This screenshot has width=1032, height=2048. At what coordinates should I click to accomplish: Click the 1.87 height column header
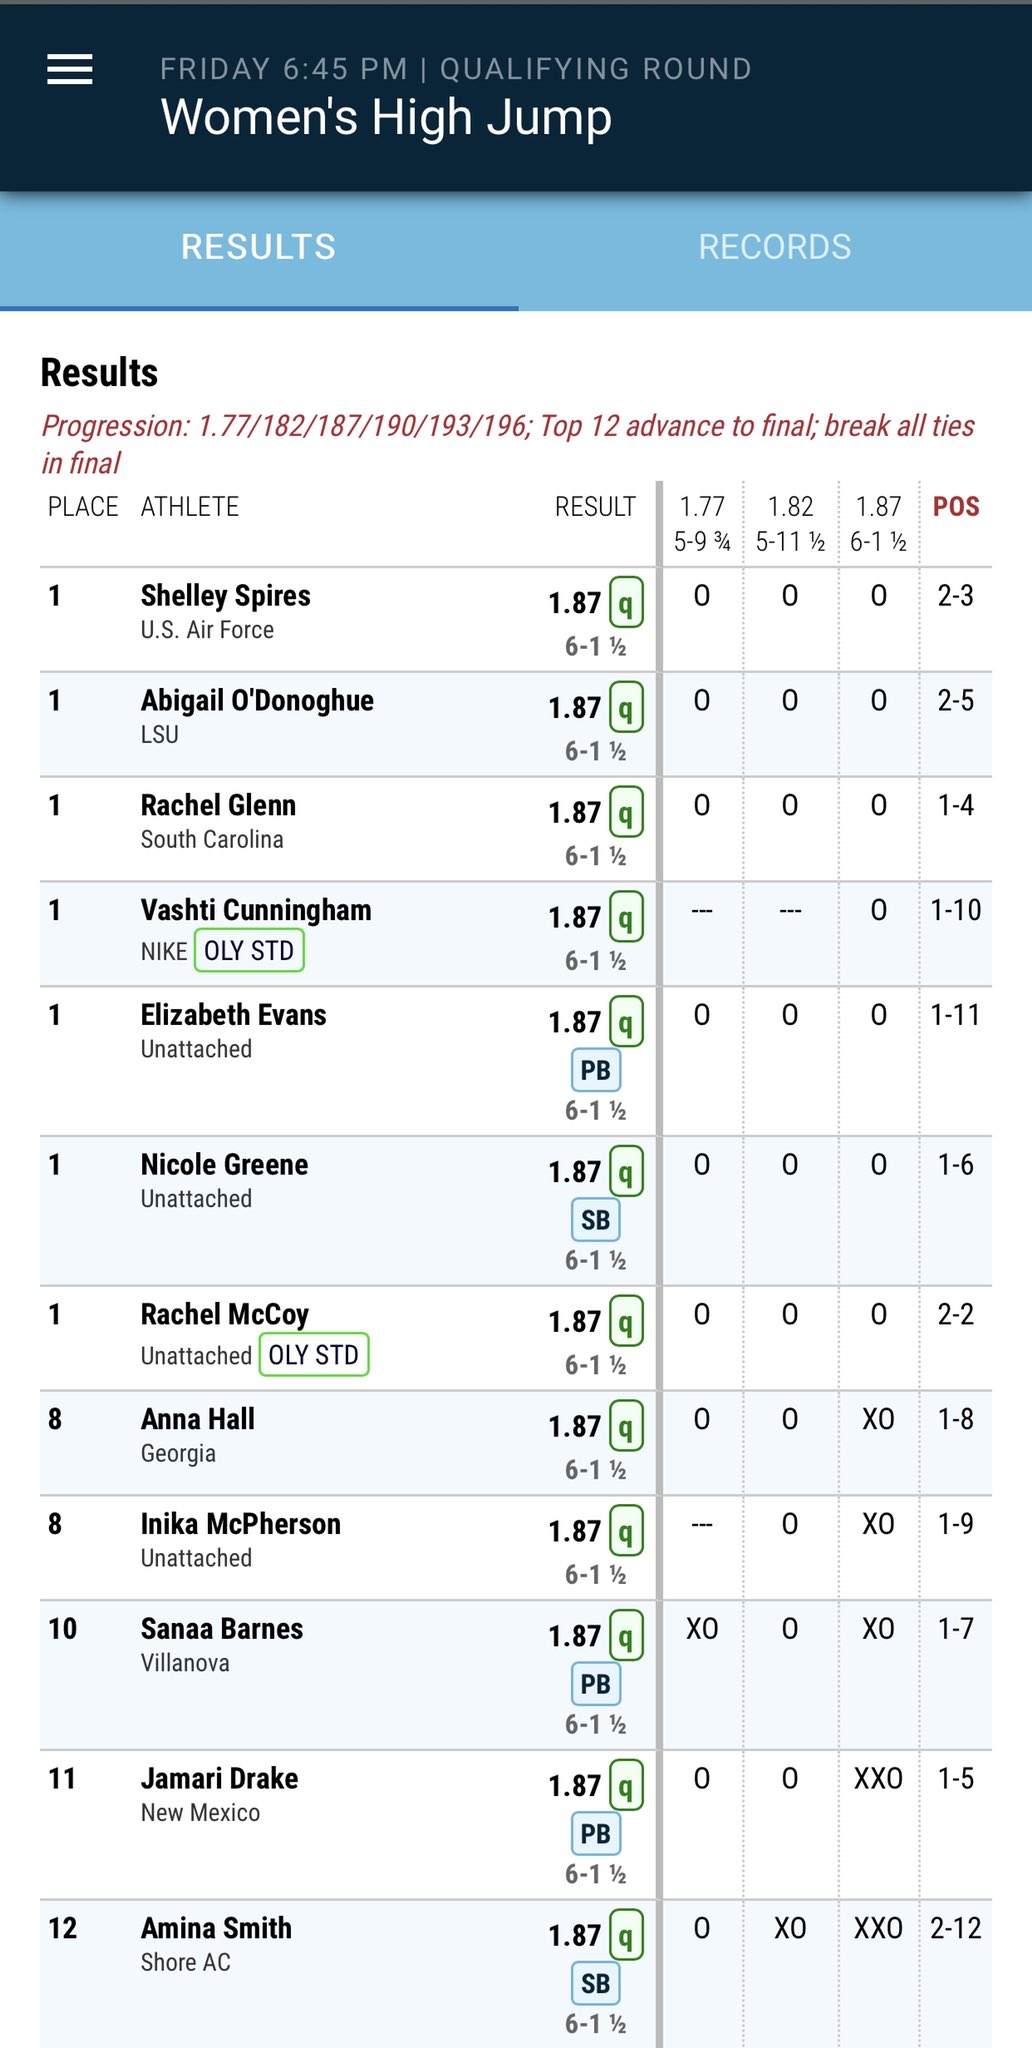(x=878, y=522)
